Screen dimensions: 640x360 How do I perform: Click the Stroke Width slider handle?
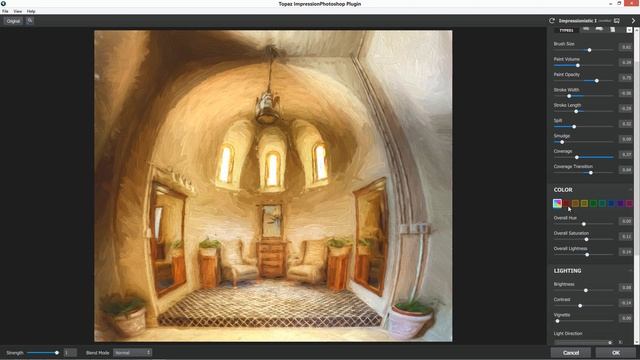pos(569,96)
